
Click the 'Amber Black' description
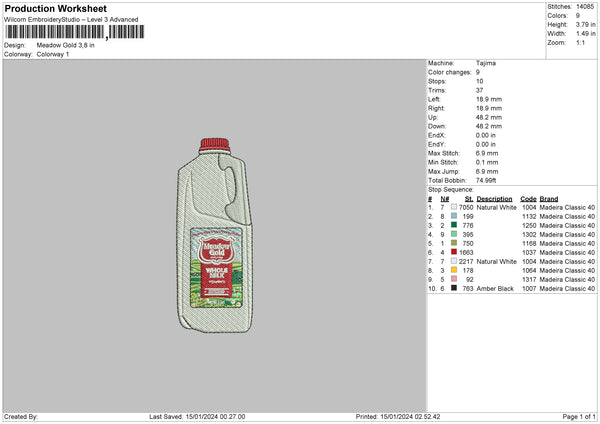pyautogui.click(x=495, y=289)
